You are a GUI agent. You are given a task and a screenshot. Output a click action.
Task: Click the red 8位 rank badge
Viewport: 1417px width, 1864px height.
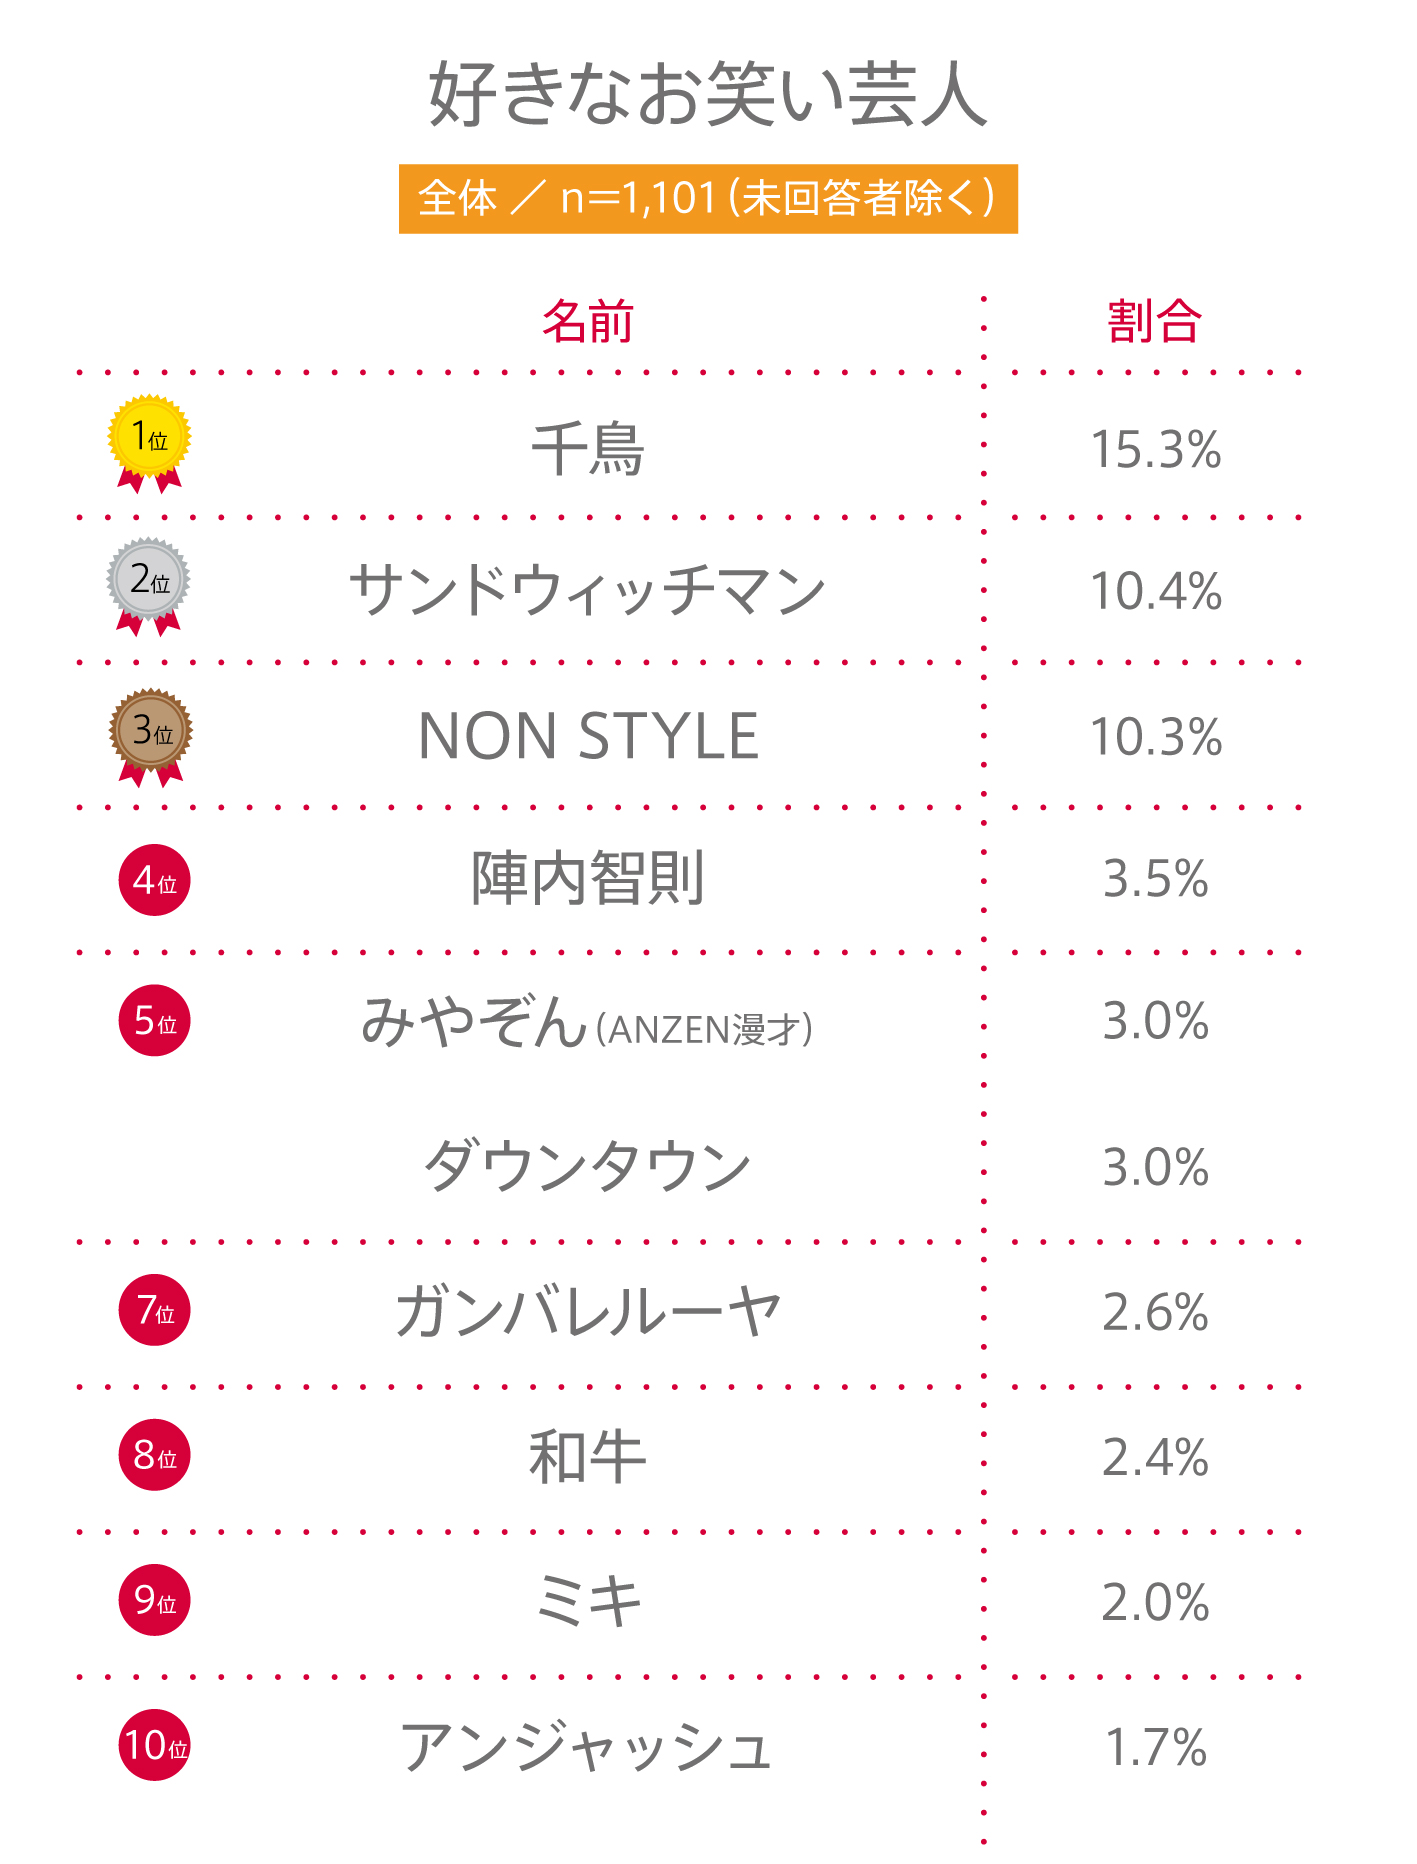coord(155,1455)
